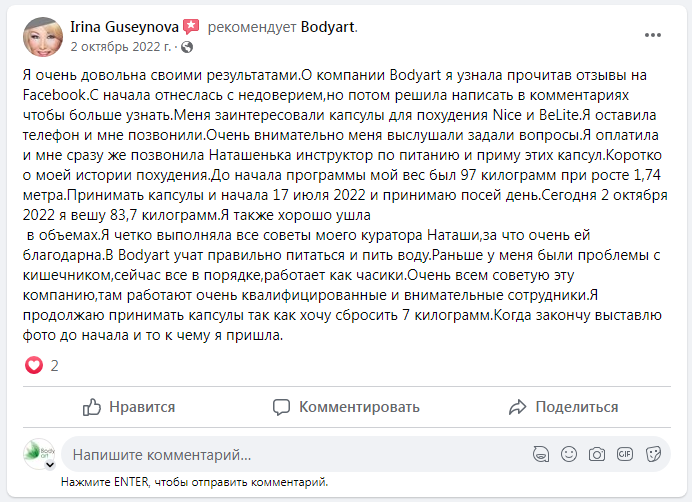Attach a photo using the camera icon
This screenshot has width=692, height=502.
(597, 454)
